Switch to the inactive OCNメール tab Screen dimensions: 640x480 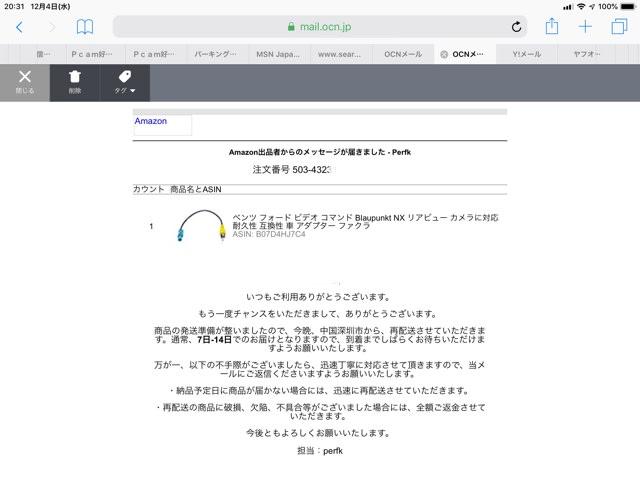(403, 54)
